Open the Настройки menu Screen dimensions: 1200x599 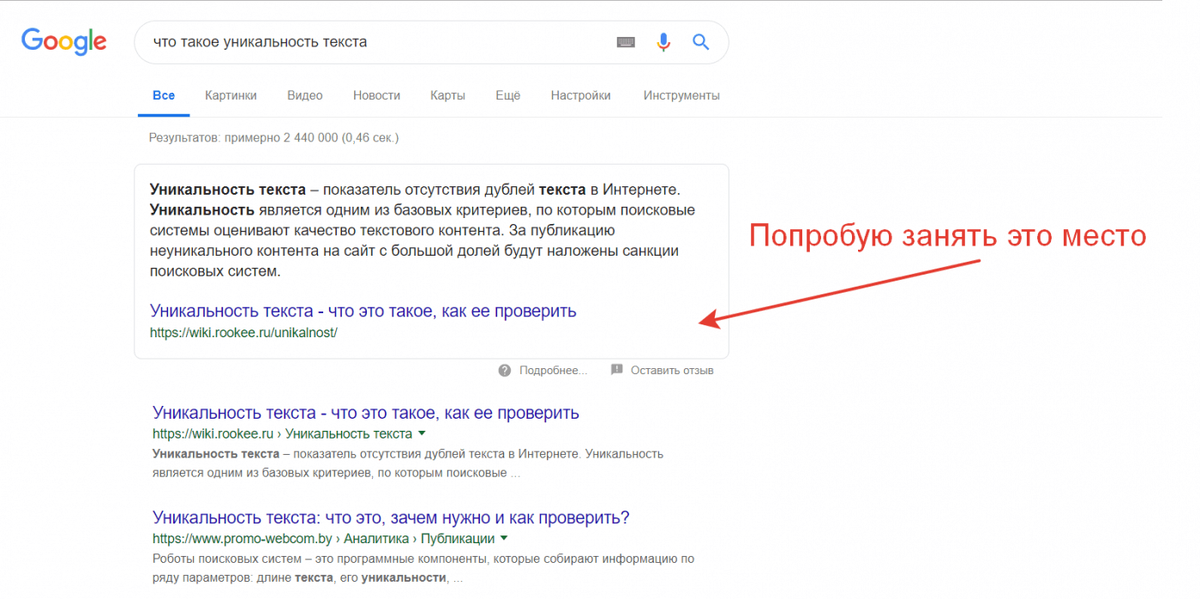pos(580,95)
